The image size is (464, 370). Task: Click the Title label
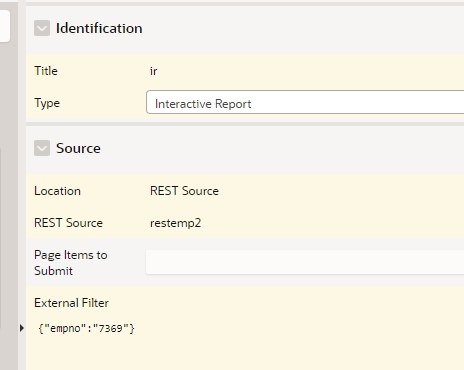pos(46,71)
